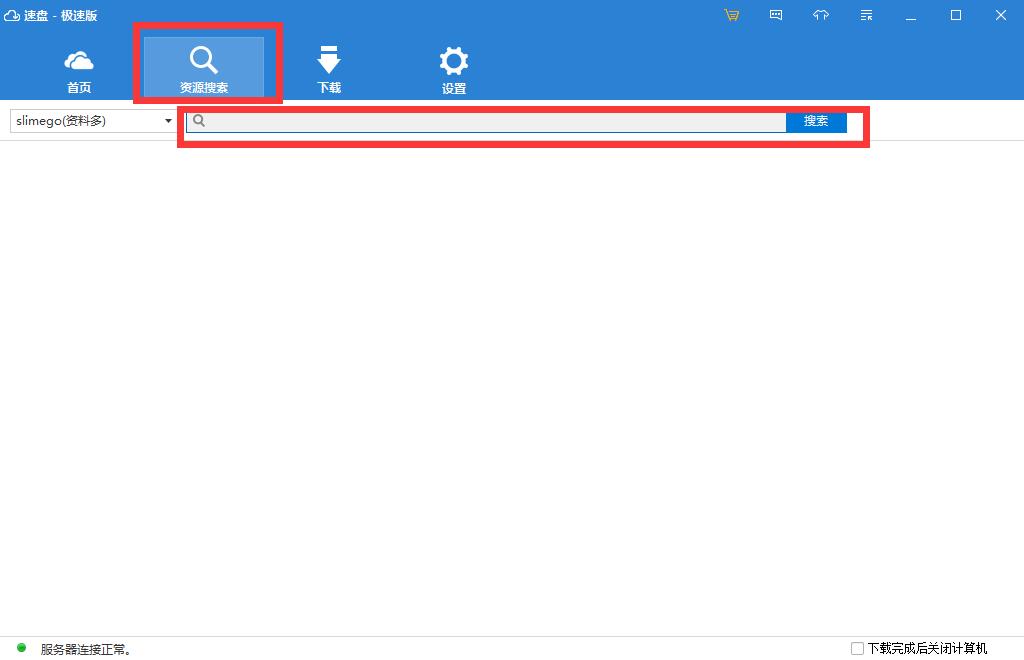Click the 服务器连接正常 status text
The width and height of the screenshot is (1024, 660).
86,649
